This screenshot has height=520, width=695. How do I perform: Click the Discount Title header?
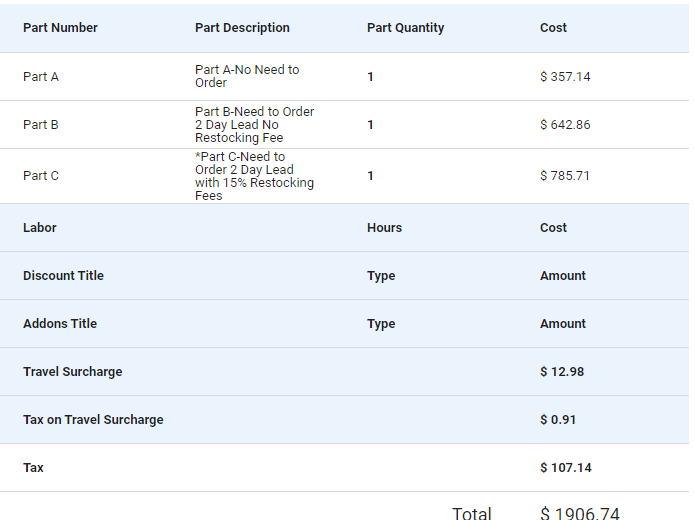click(63, 275)
